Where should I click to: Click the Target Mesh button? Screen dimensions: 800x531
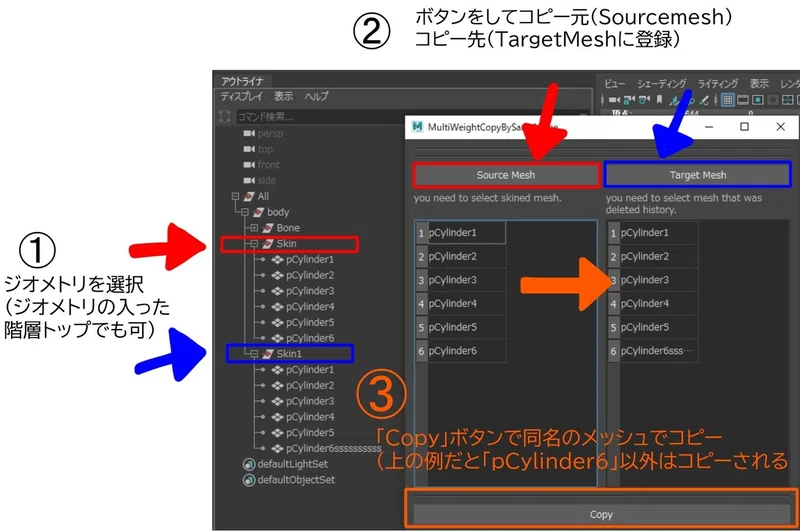click(697, 175)
